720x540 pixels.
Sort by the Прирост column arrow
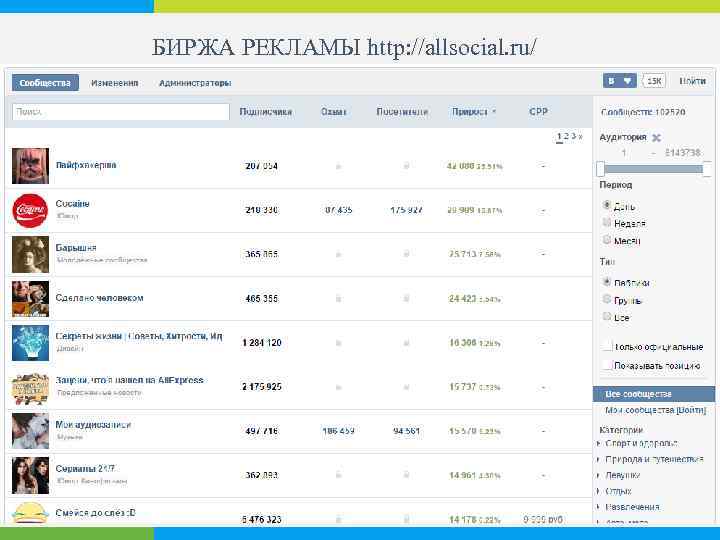click(494, 112)
